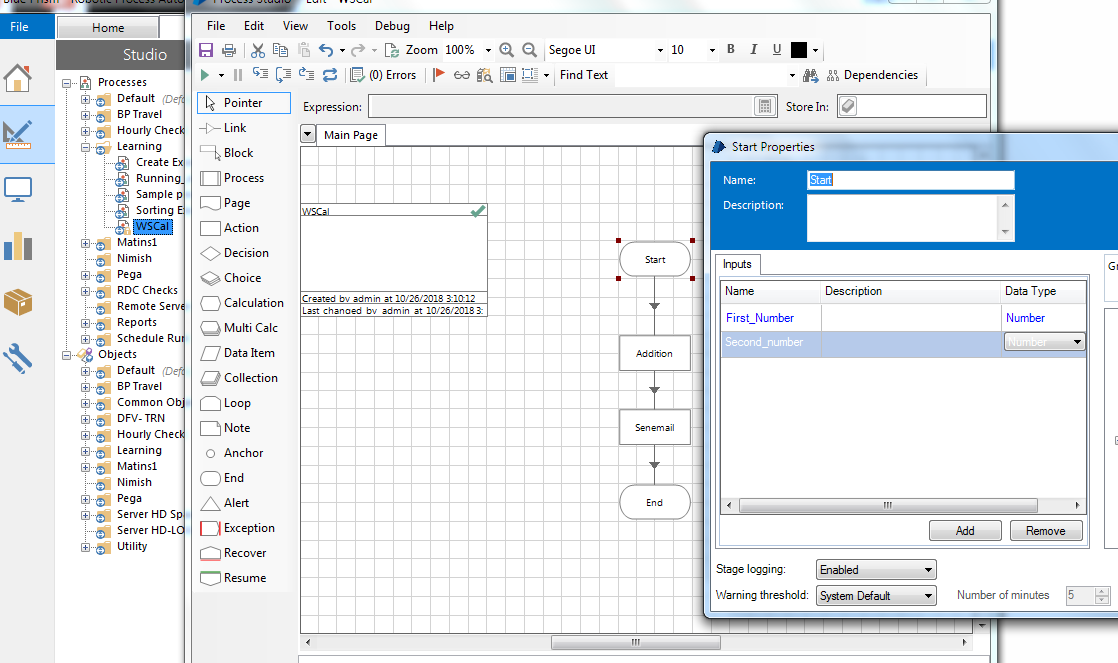Open the Zoom percentage dropdown
Screen dimensions: 1118x663
[488, 50]
